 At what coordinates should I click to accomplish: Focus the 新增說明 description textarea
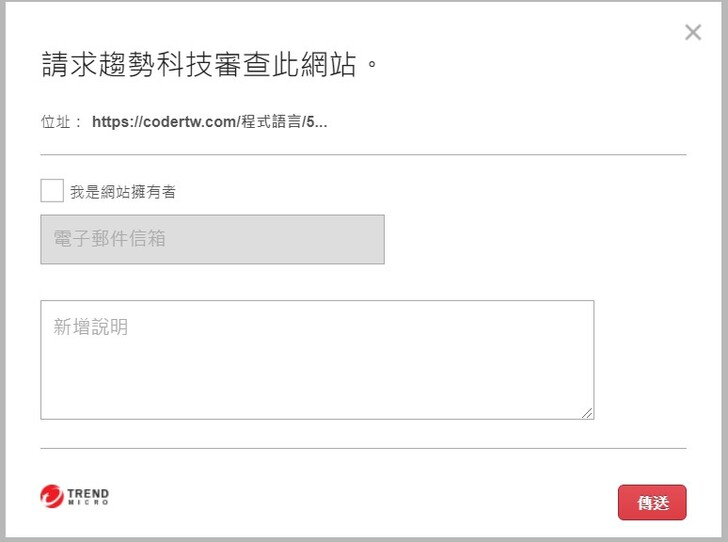point(317,360)
